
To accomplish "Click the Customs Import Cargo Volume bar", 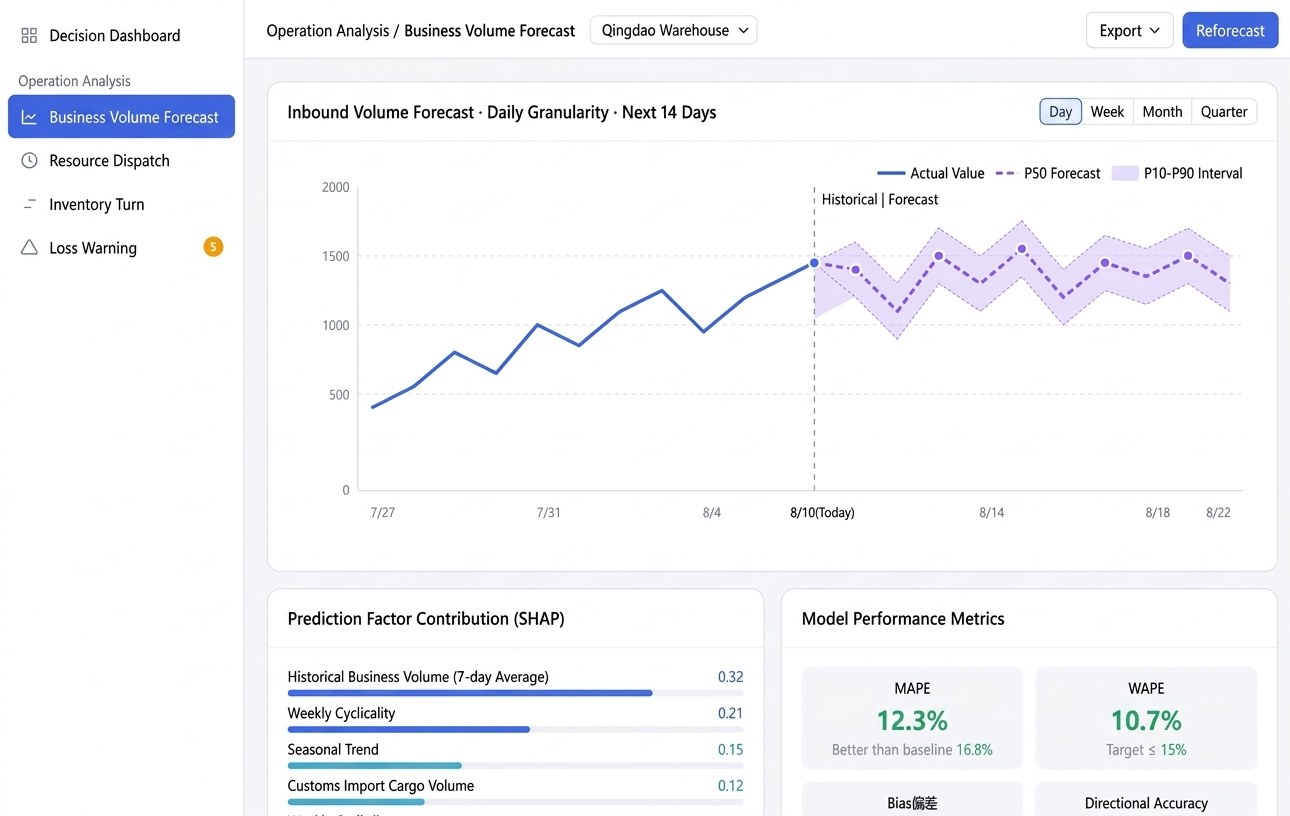I will (515, 802).
